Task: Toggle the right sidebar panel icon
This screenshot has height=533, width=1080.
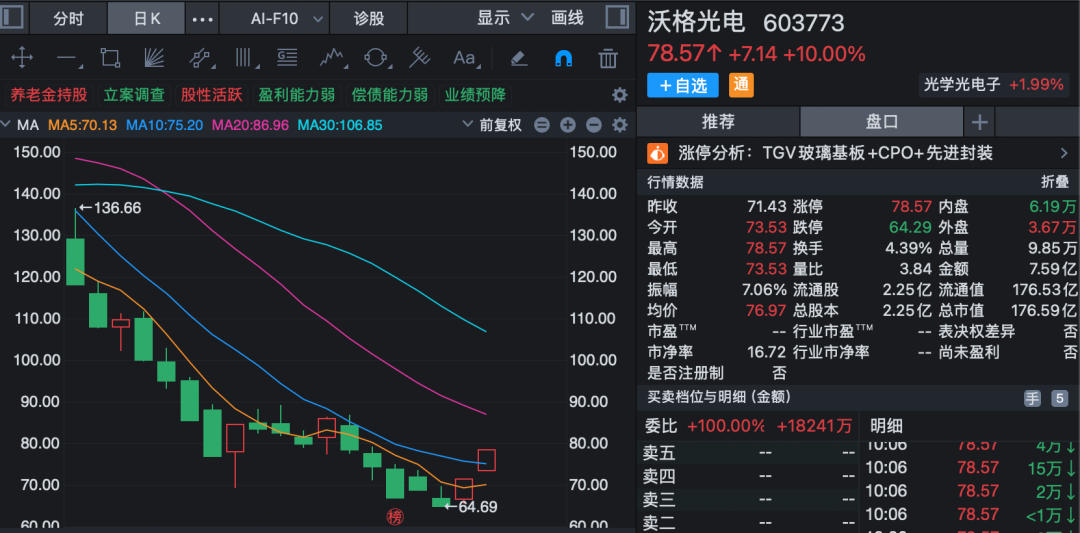Action: point(616,18)
